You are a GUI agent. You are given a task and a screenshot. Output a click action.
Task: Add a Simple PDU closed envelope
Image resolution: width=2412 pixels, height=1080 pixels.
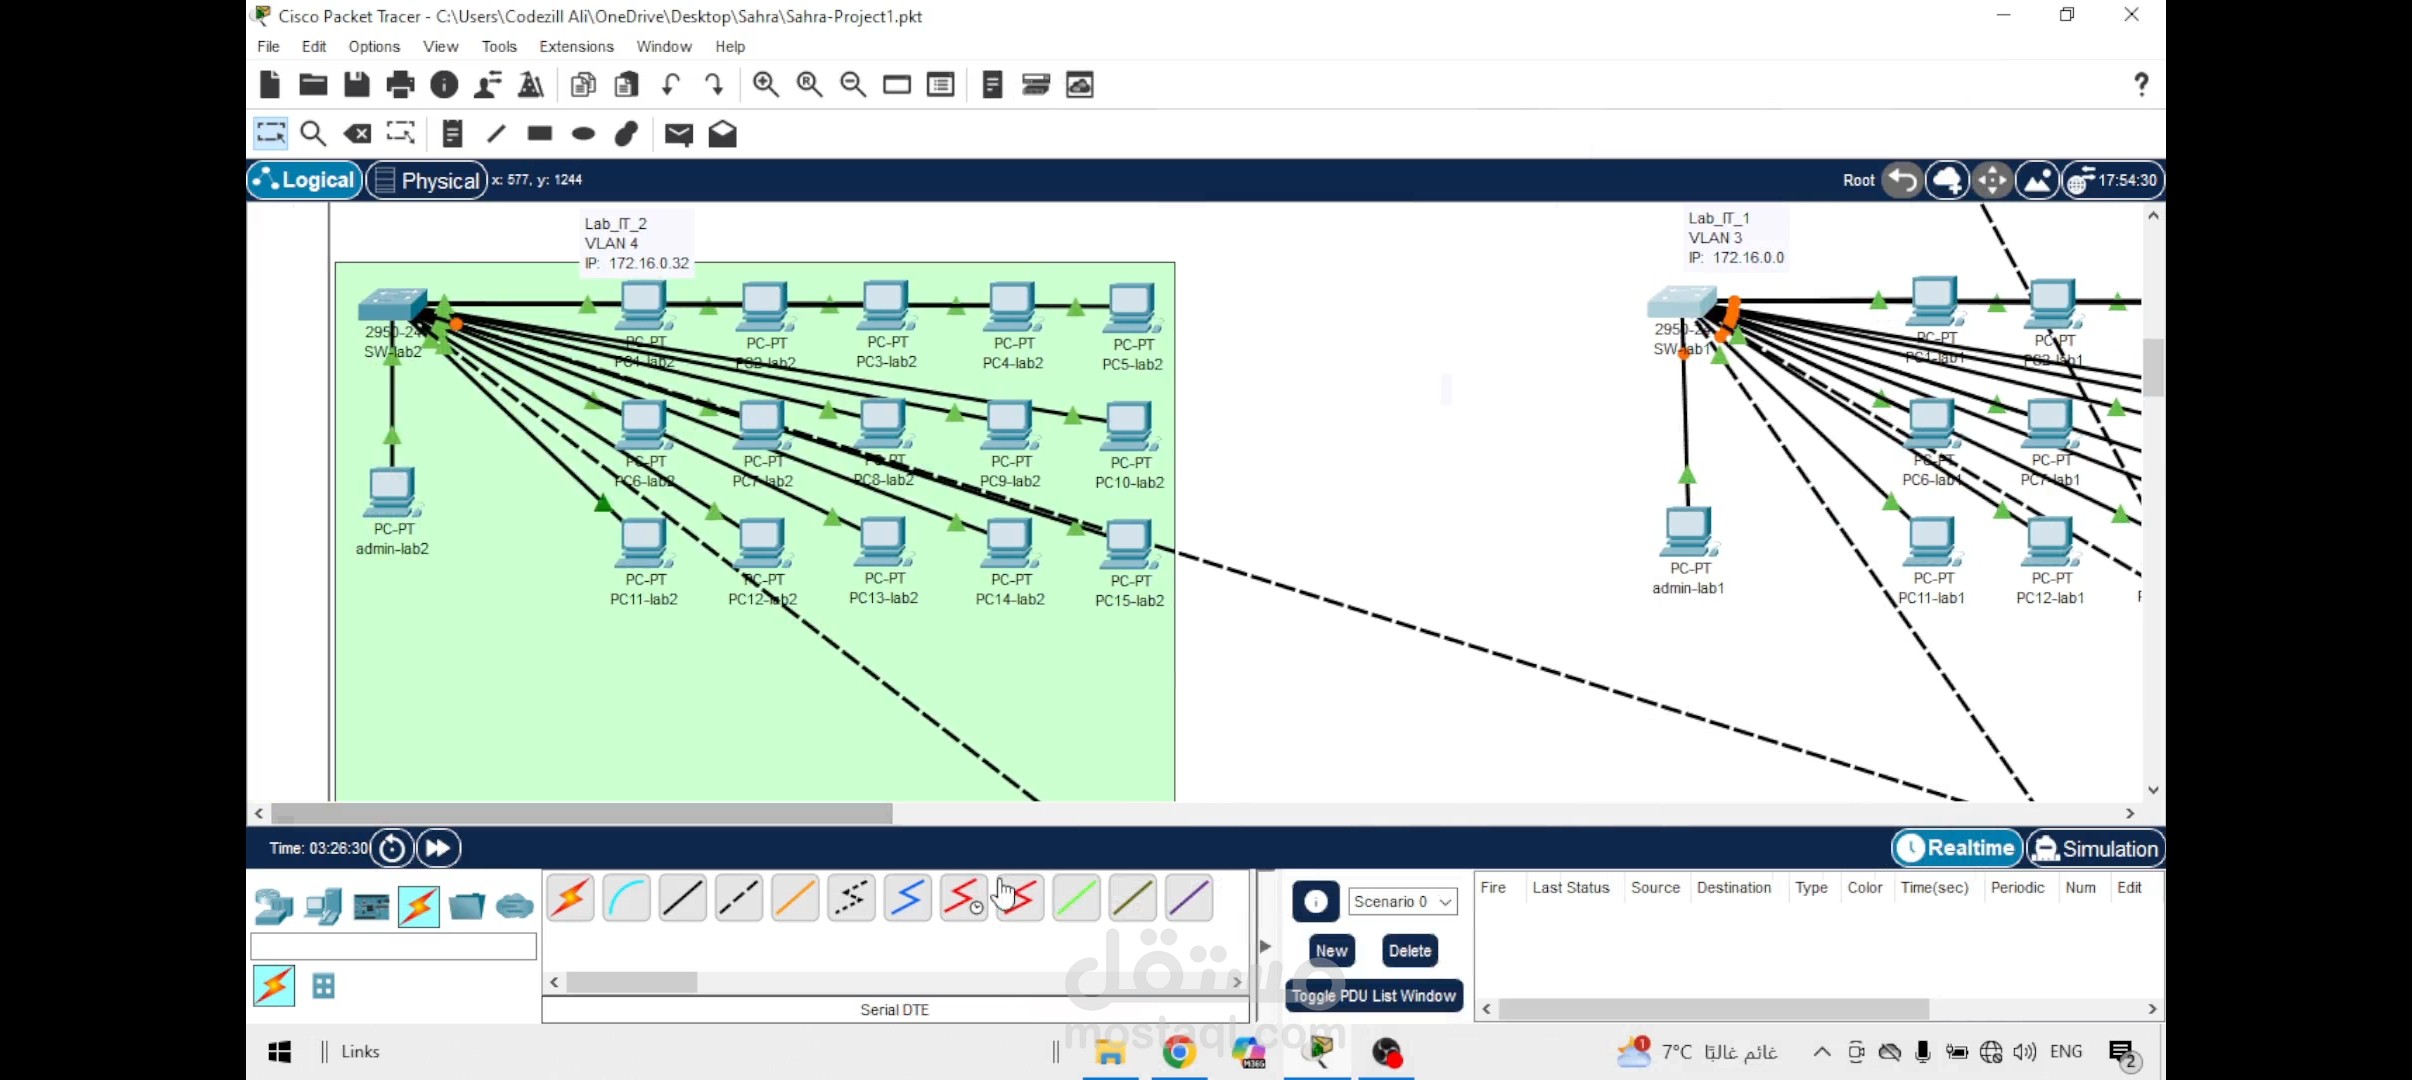tap(679, 134)
